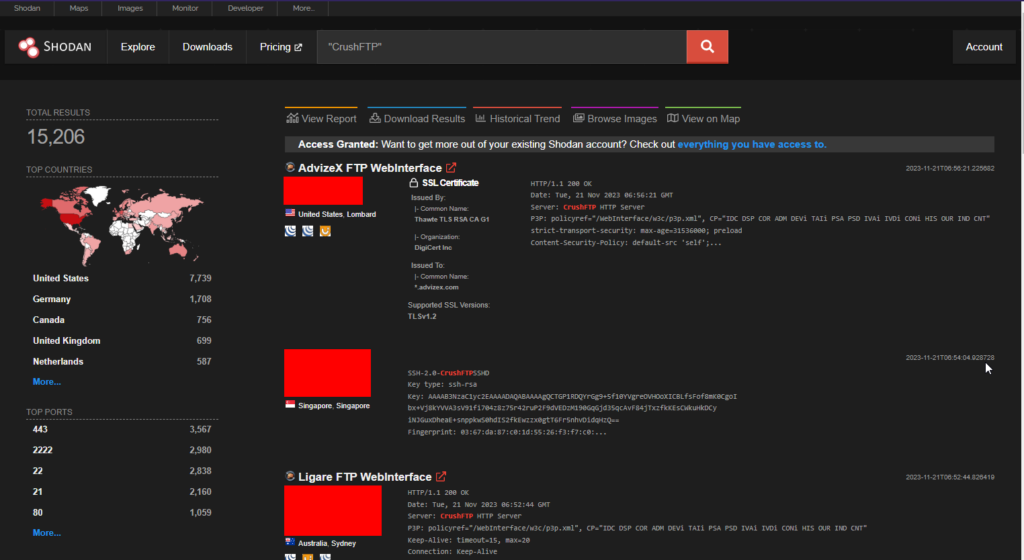Click the world map under Top Countries

(x=121, y=224)
